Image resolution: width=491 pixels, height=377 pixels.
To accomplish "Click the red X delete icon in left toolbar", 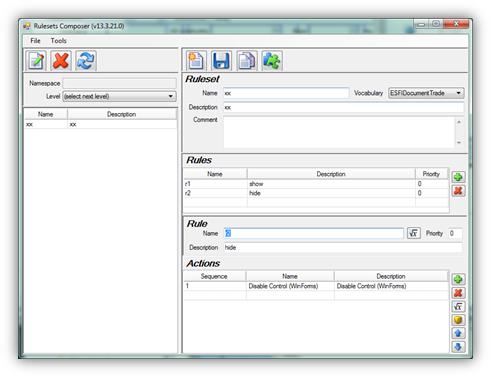I will [61, 61].
